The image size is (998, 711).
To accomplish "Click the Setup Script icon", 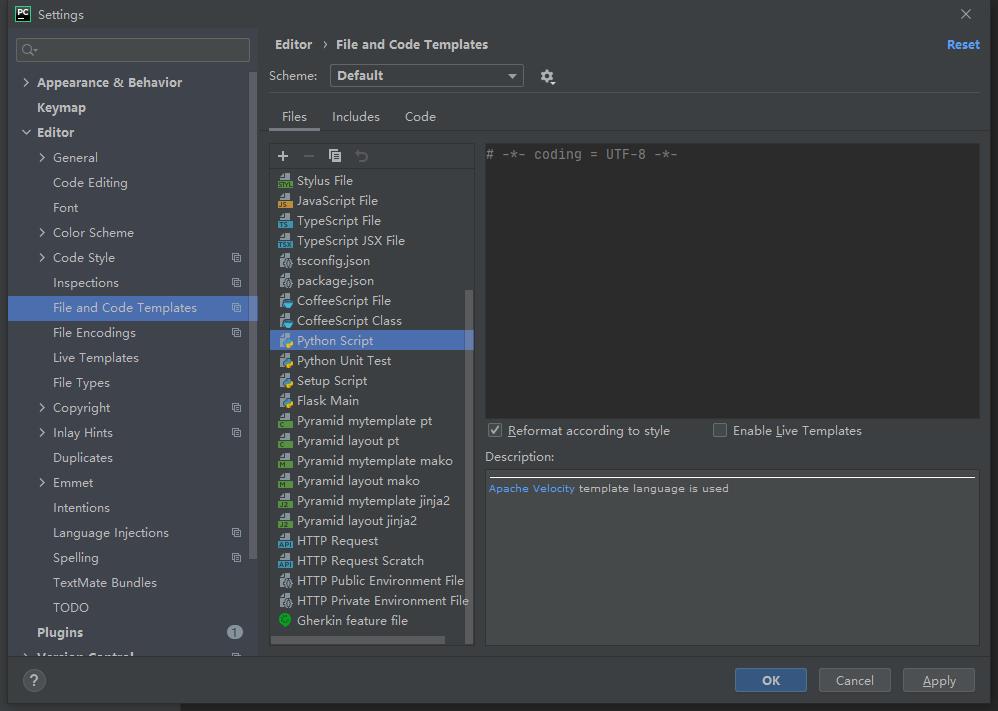I will 285,381.
